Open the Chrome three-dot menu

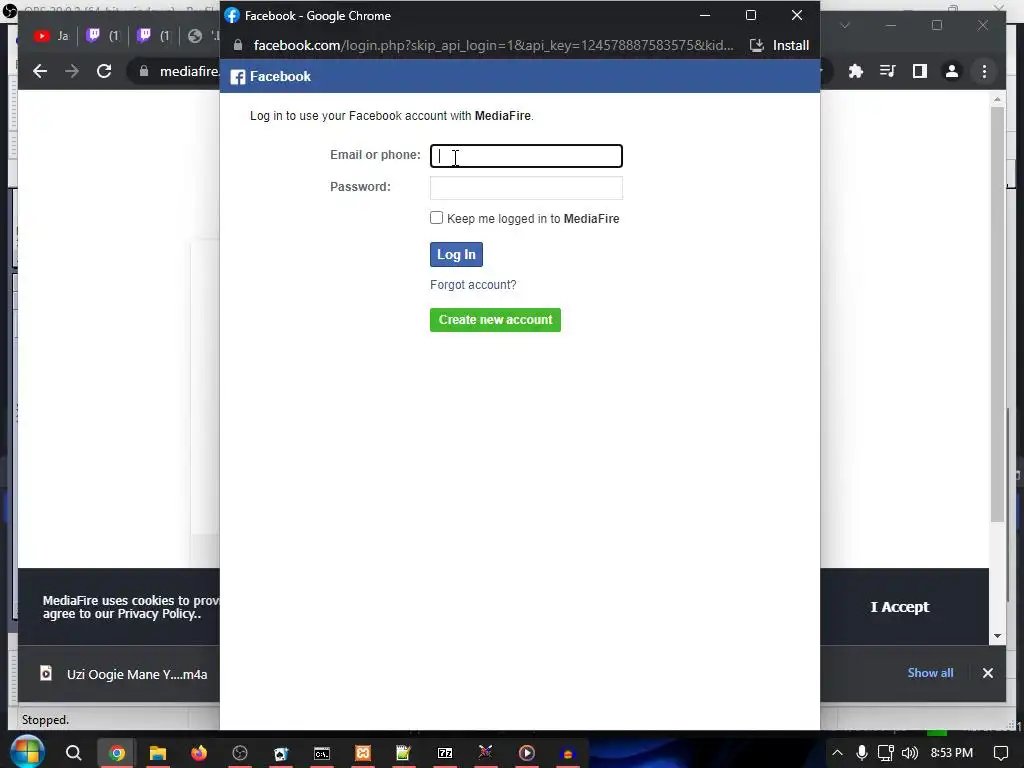click(x=984, y=71)
